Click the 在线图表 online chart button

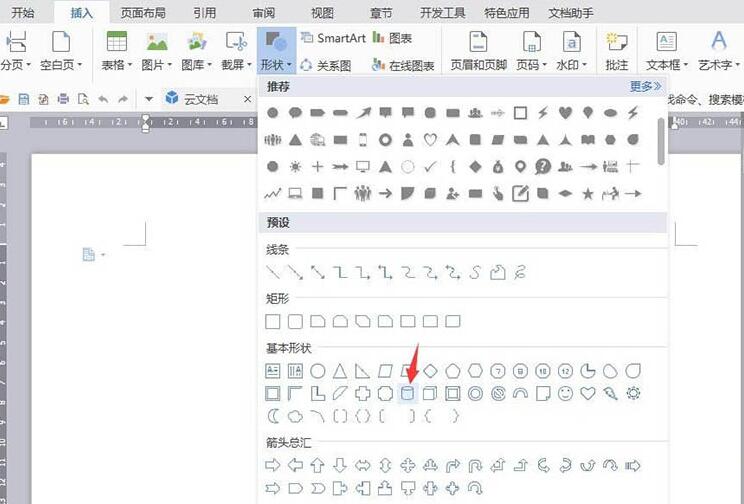(404, 65)
